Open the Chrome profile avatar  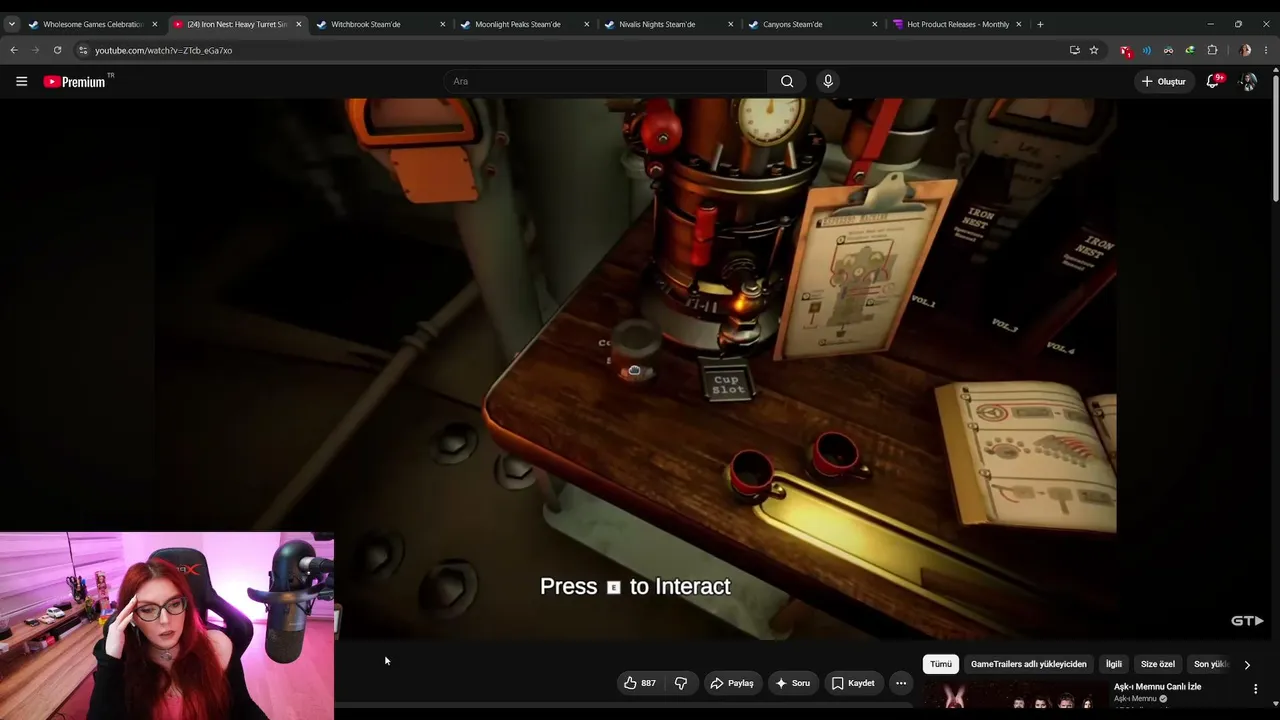coord(1245,50)
